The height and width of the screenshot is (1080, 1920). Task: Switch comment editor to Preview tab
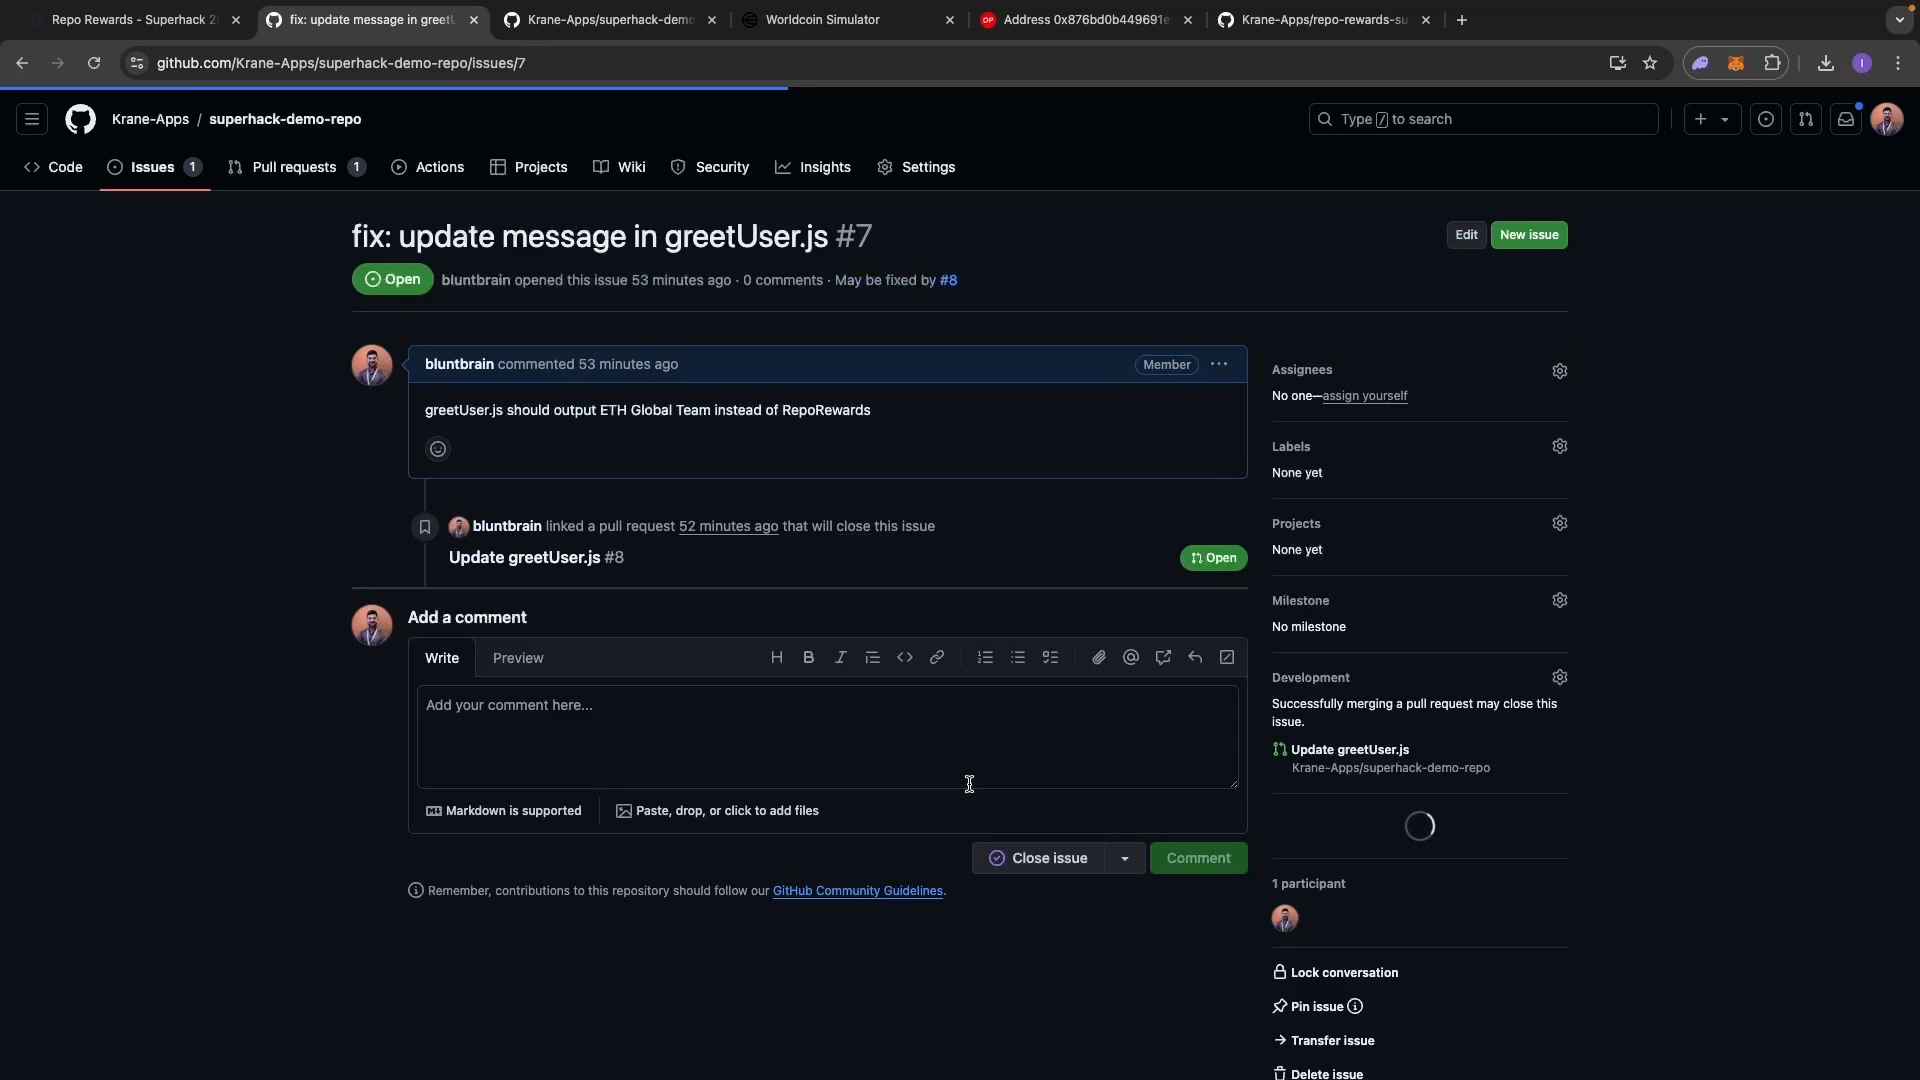(518, 658)
